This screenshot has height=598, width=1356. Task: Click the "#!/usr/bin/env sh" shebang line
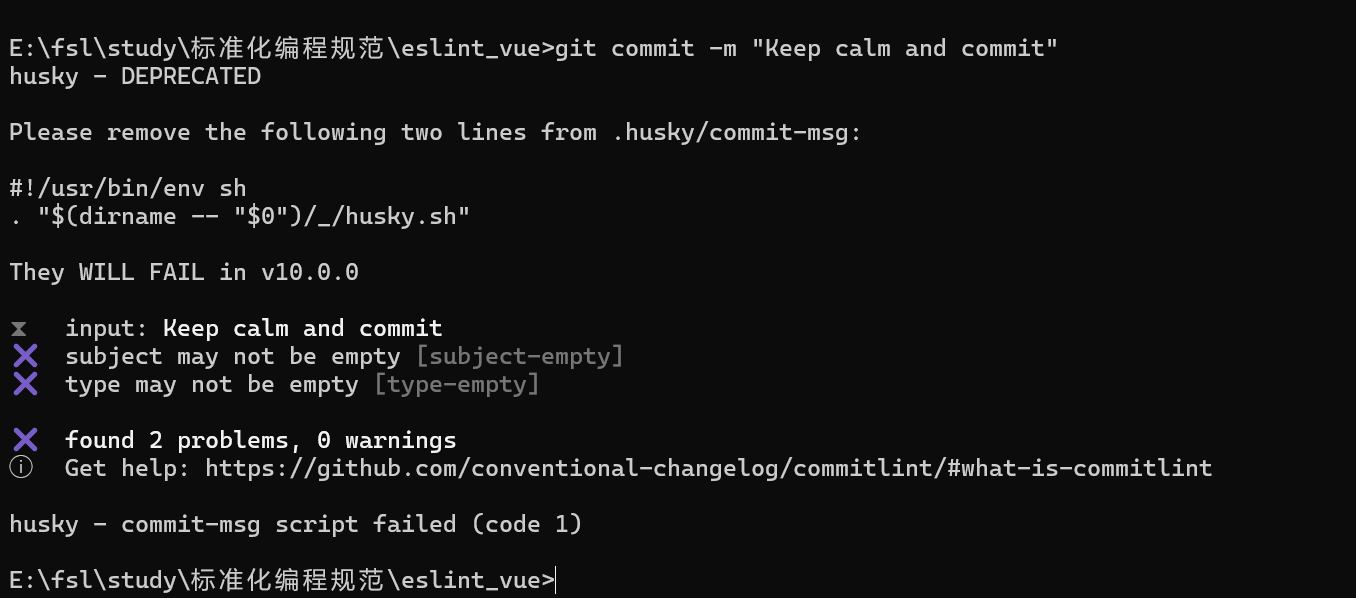point(128,188)
